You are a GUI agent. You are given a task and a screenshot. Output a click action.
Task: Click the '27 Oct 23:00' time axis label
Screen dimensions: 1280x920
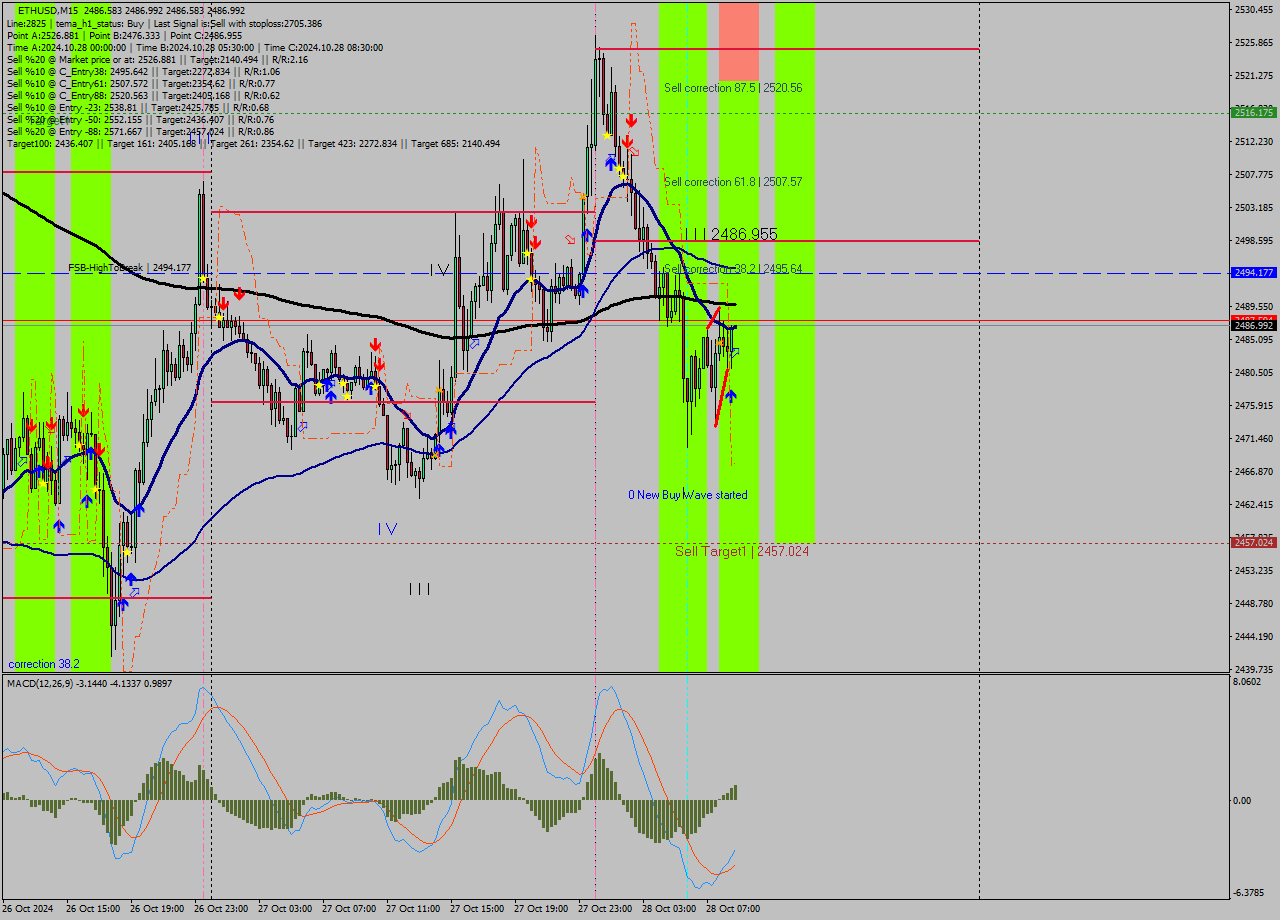(x=605, y=909)
